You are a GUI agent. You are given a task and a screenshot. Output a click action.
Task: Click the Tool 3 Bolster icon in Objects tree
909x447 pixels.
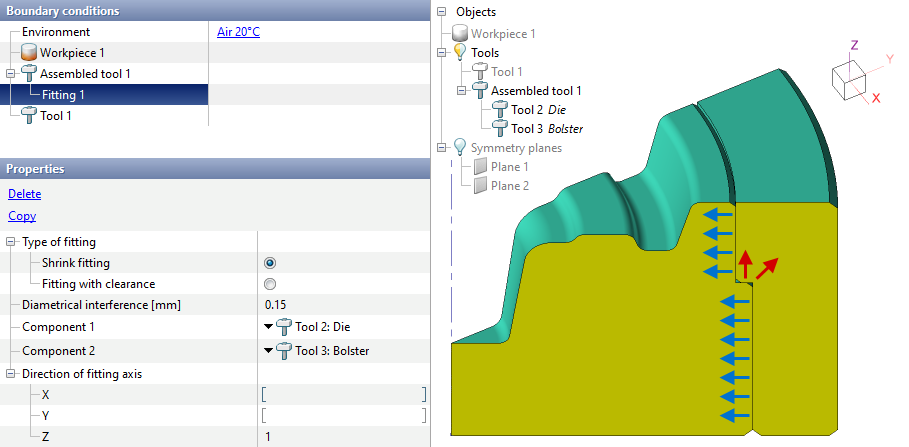[499, 129]
